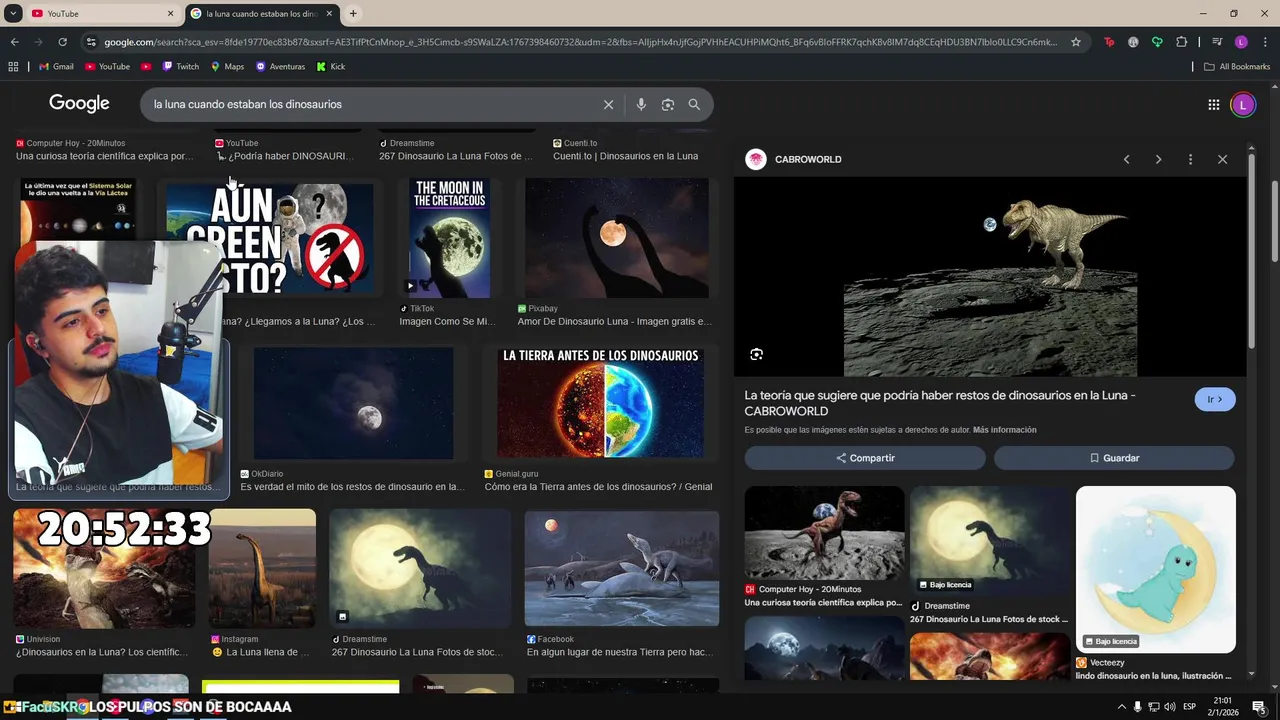Open the 'Más información' copyright link

point(1004,430)
